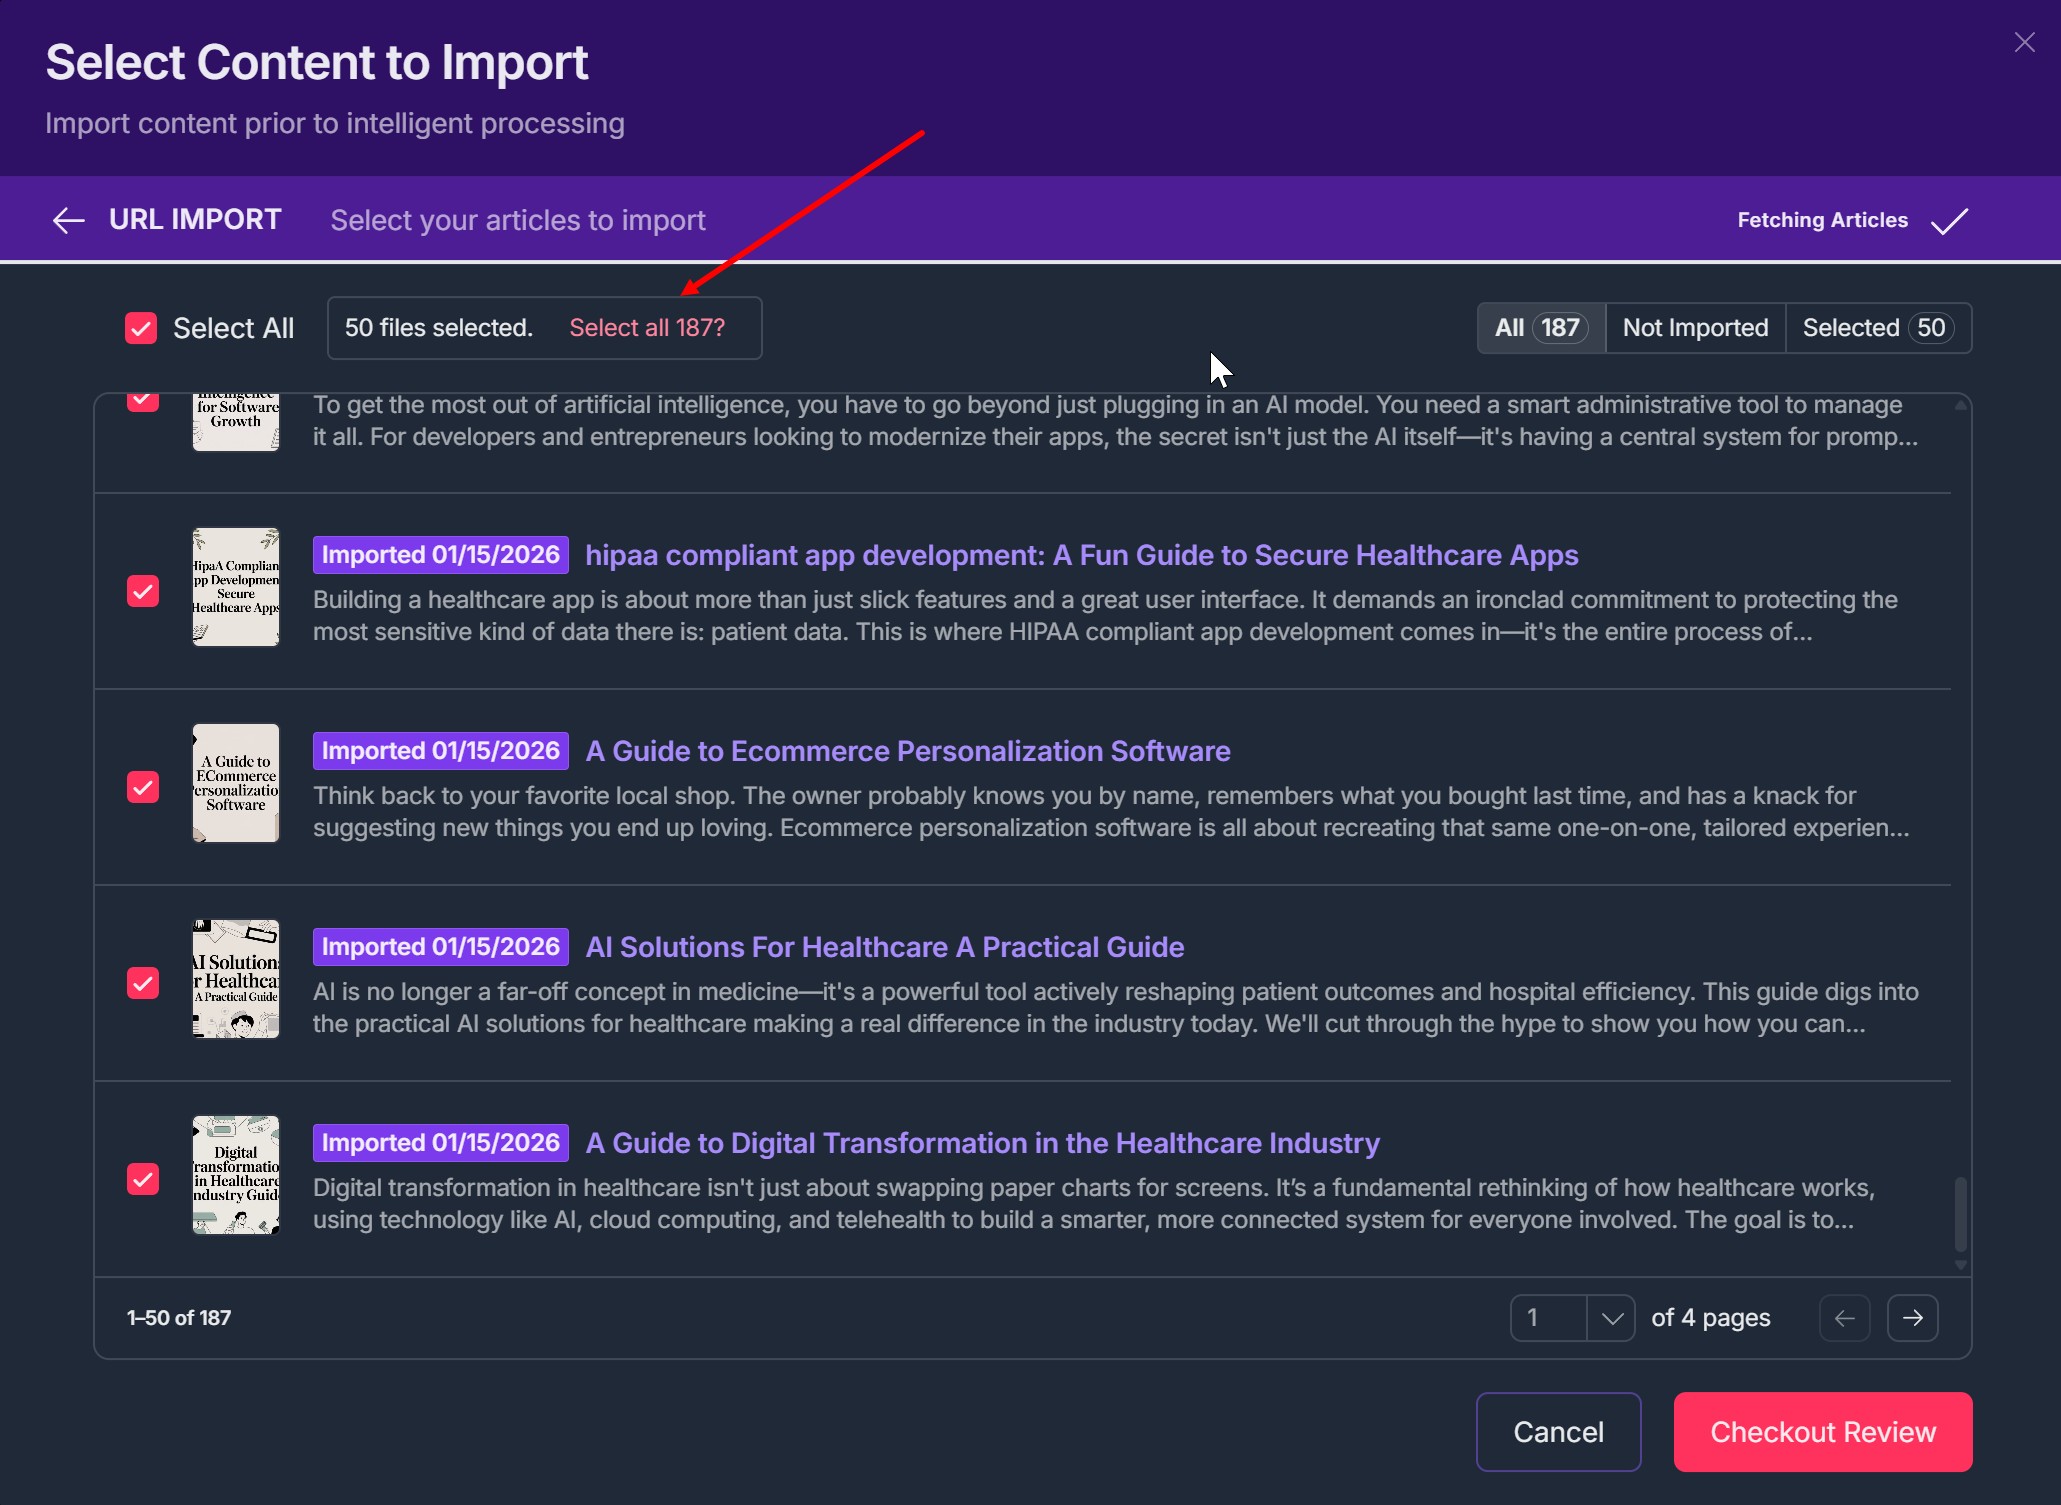Expand the page number dropdown chevron
The width and height of the screenshot is (2061, 1505).
(1611, 1318)
